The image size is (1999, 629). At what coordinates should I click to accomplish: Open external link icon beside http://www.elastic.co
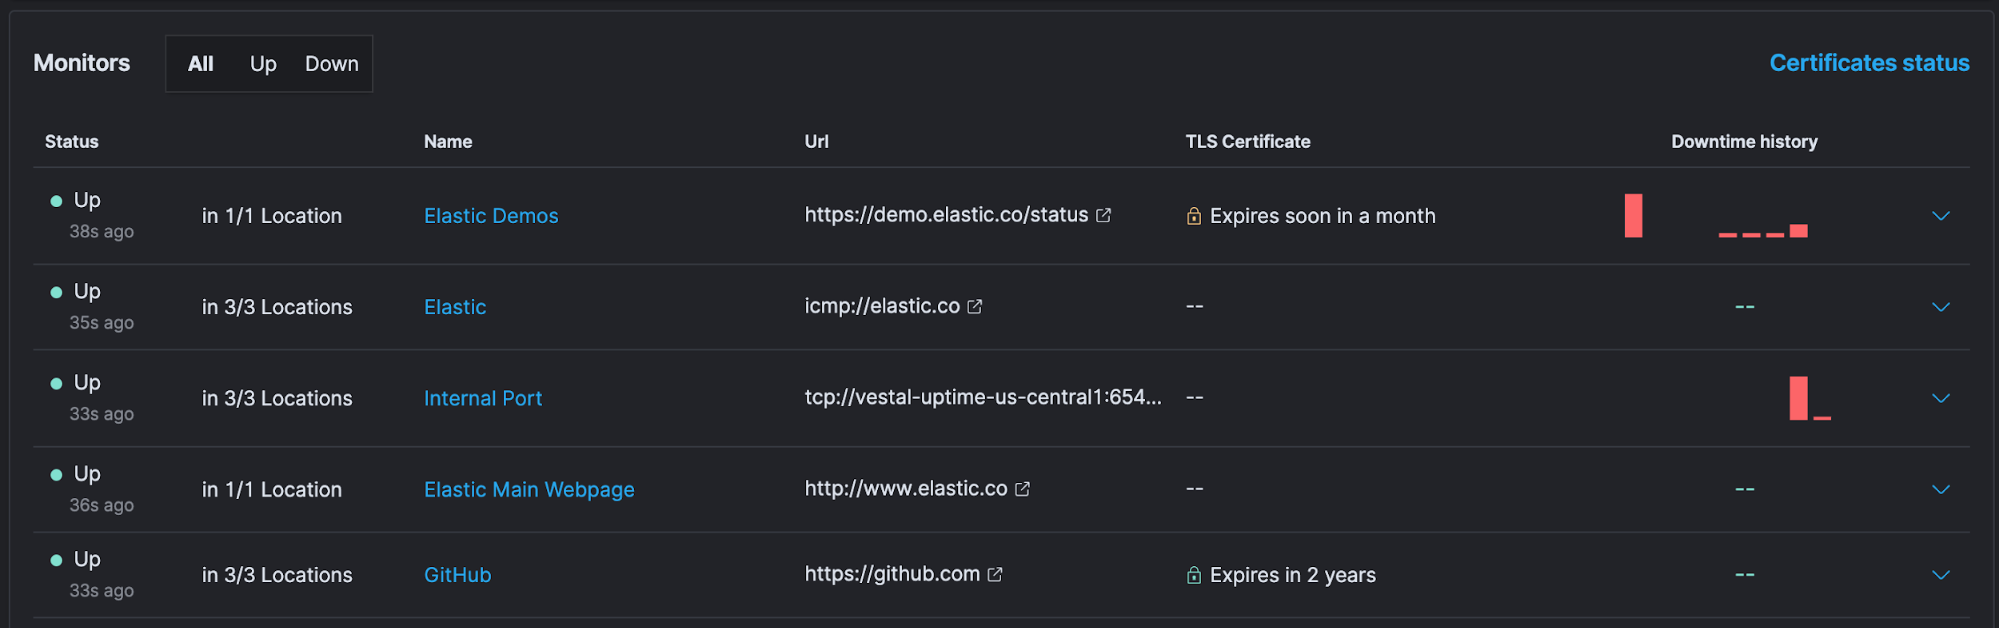pyautogui.click(x=1022, y=490)
